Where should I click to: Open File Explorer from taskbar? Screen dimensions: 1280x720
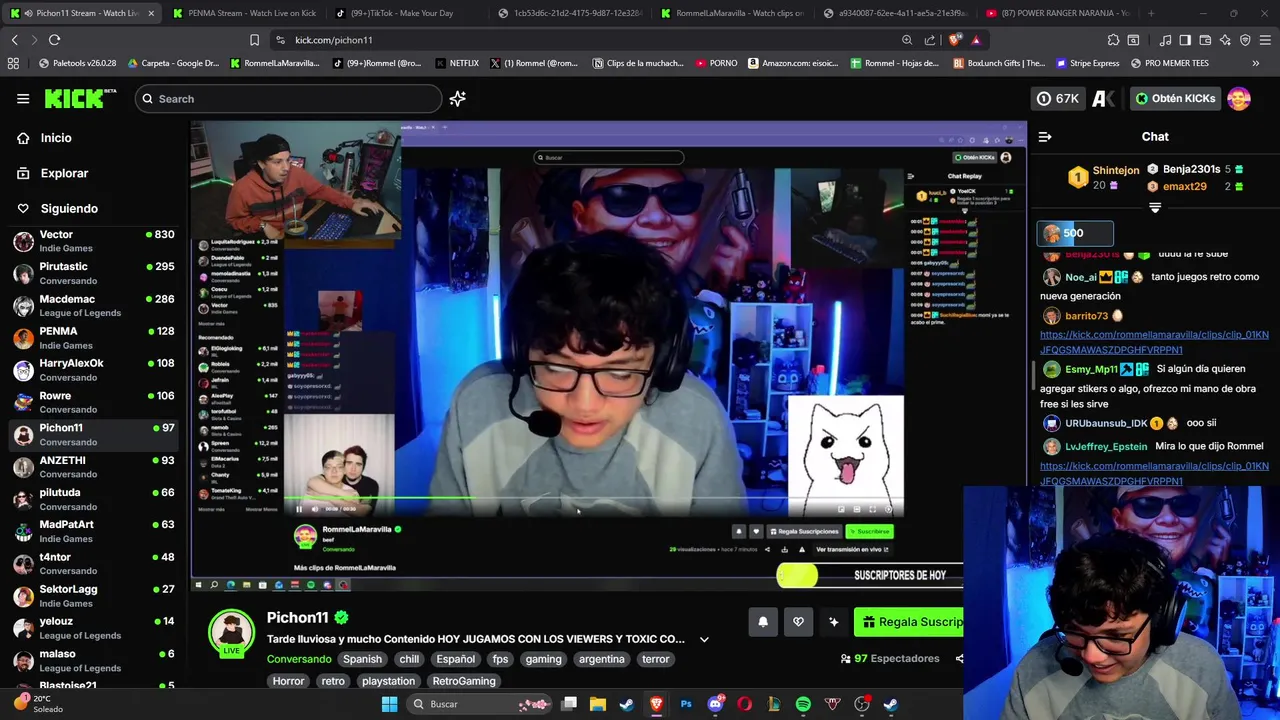[x=597, y=704]
